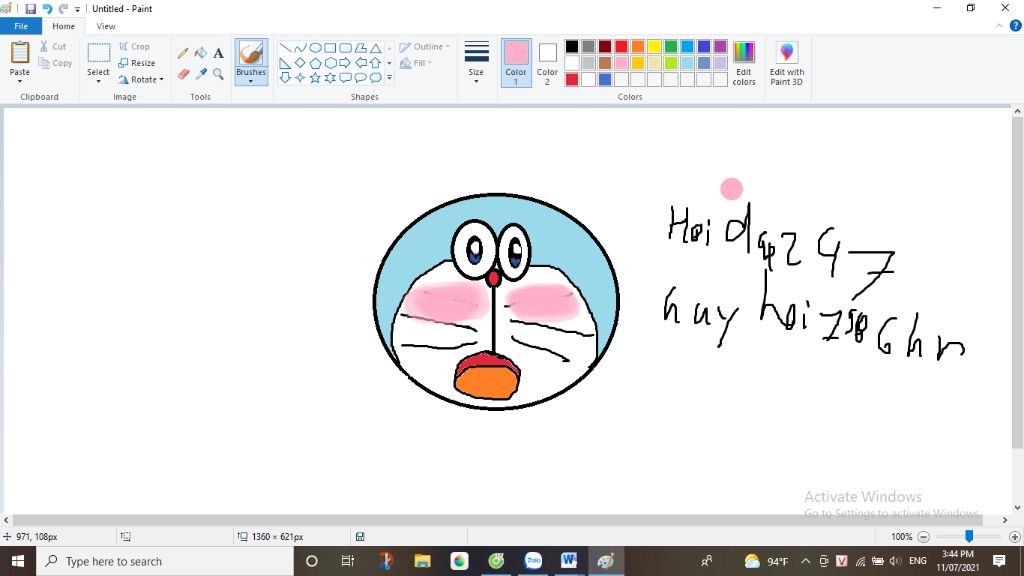The height and width of the screenshot is (576, 1024).
Task: Click the Copy button
Action: (x=55, y=63)
